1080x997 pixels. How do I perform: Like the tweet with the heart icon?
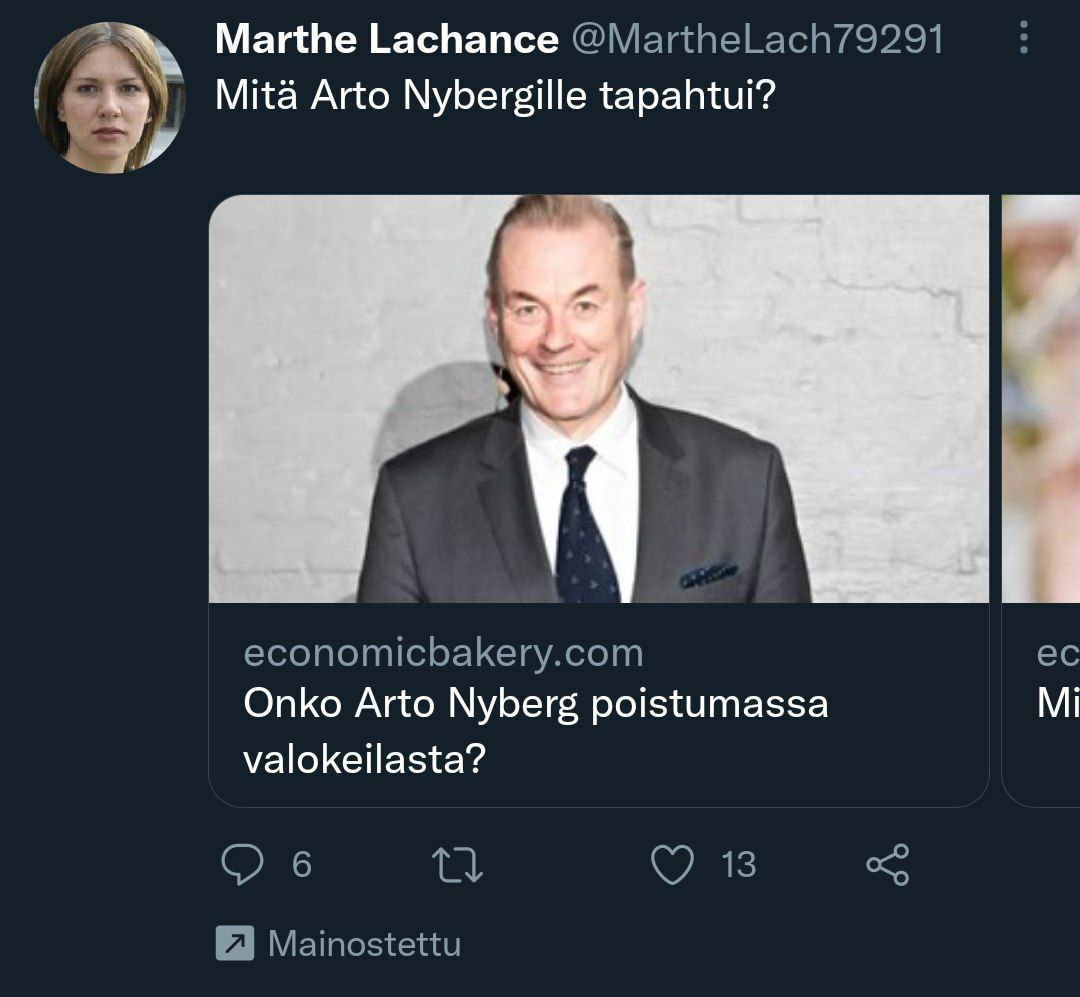[672, 864]
